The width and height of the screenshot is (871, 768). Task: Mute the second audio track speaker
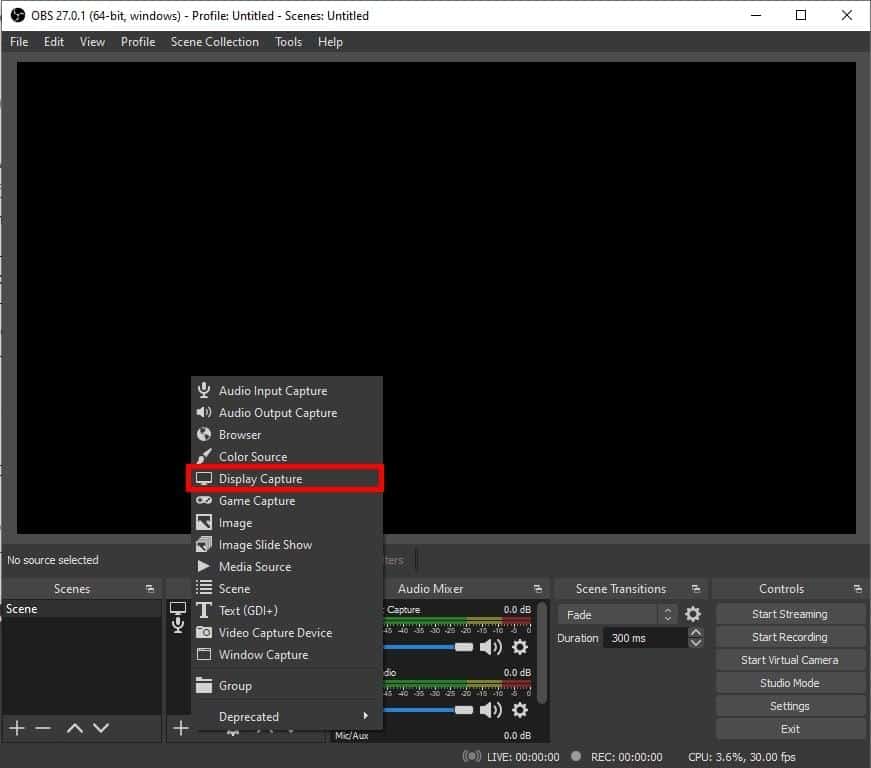point(490,710)
